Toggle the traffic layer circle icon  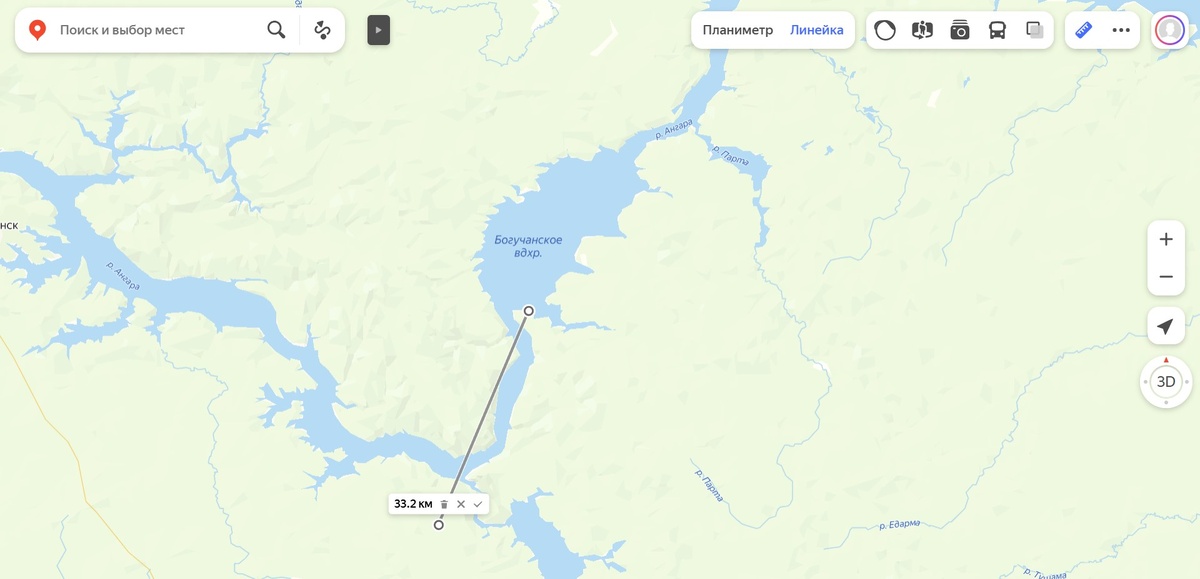point(885,30)
